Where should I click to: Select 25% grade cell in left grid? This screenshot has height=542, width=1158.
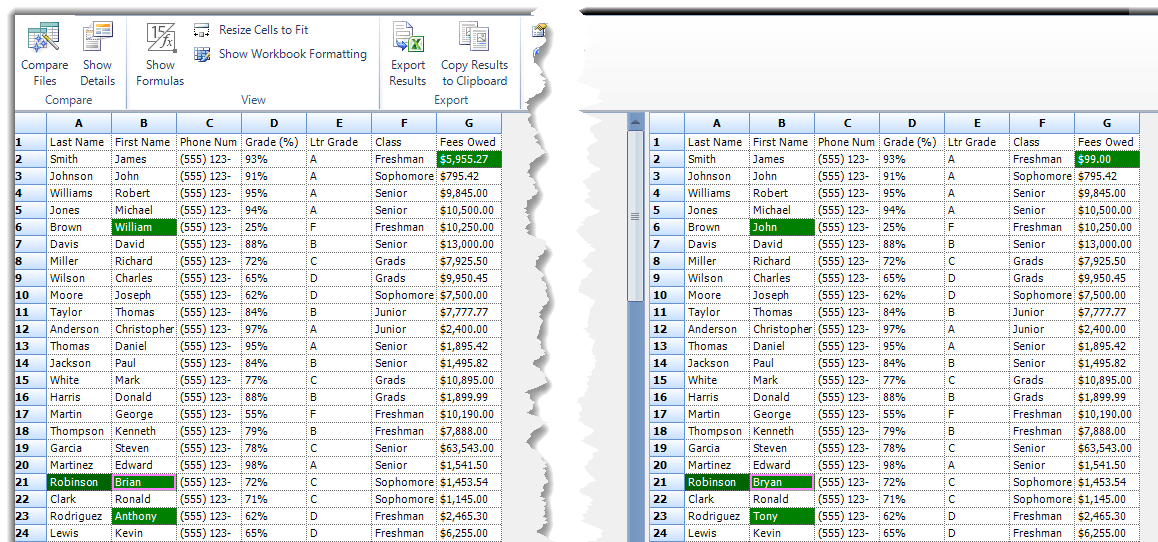point(274,227)
